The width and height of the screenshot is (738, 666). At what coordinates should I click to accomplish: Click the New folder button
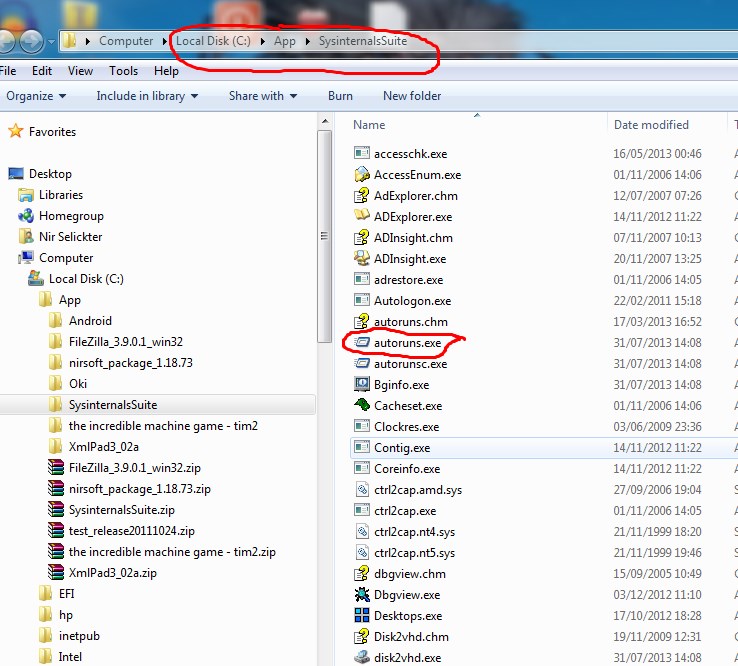pos(412,96)
